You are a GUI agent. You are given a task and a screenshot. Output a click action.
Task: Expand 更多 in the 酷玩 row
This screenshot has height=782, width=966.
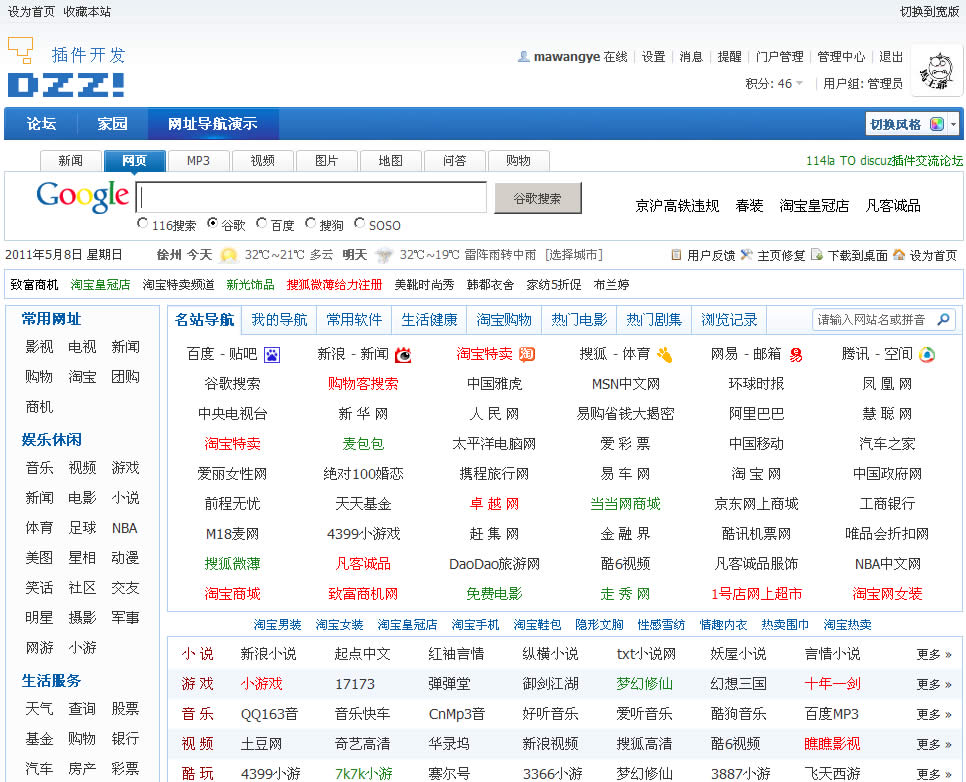click(934, 774)
